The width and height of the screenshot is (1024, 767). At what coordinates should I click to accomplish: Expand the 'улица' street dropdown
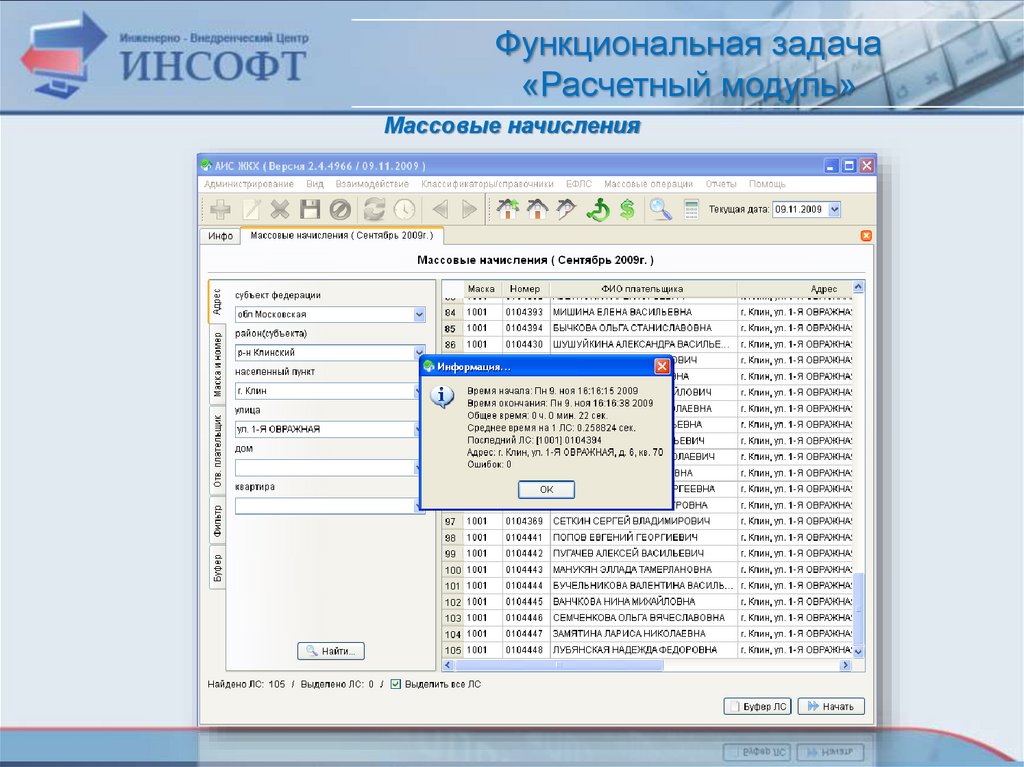pos(419,429)
